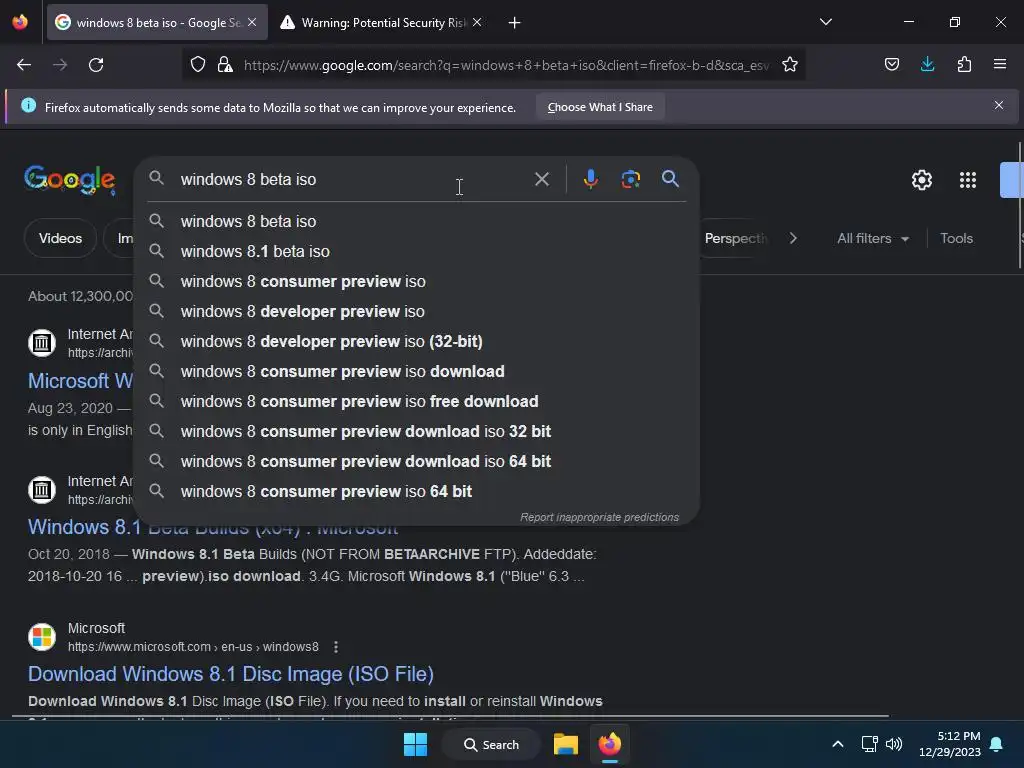This screenshot has height=768, width=1024.
Task: Click the forward navigation arrow
Action: [x=60, y=65]
